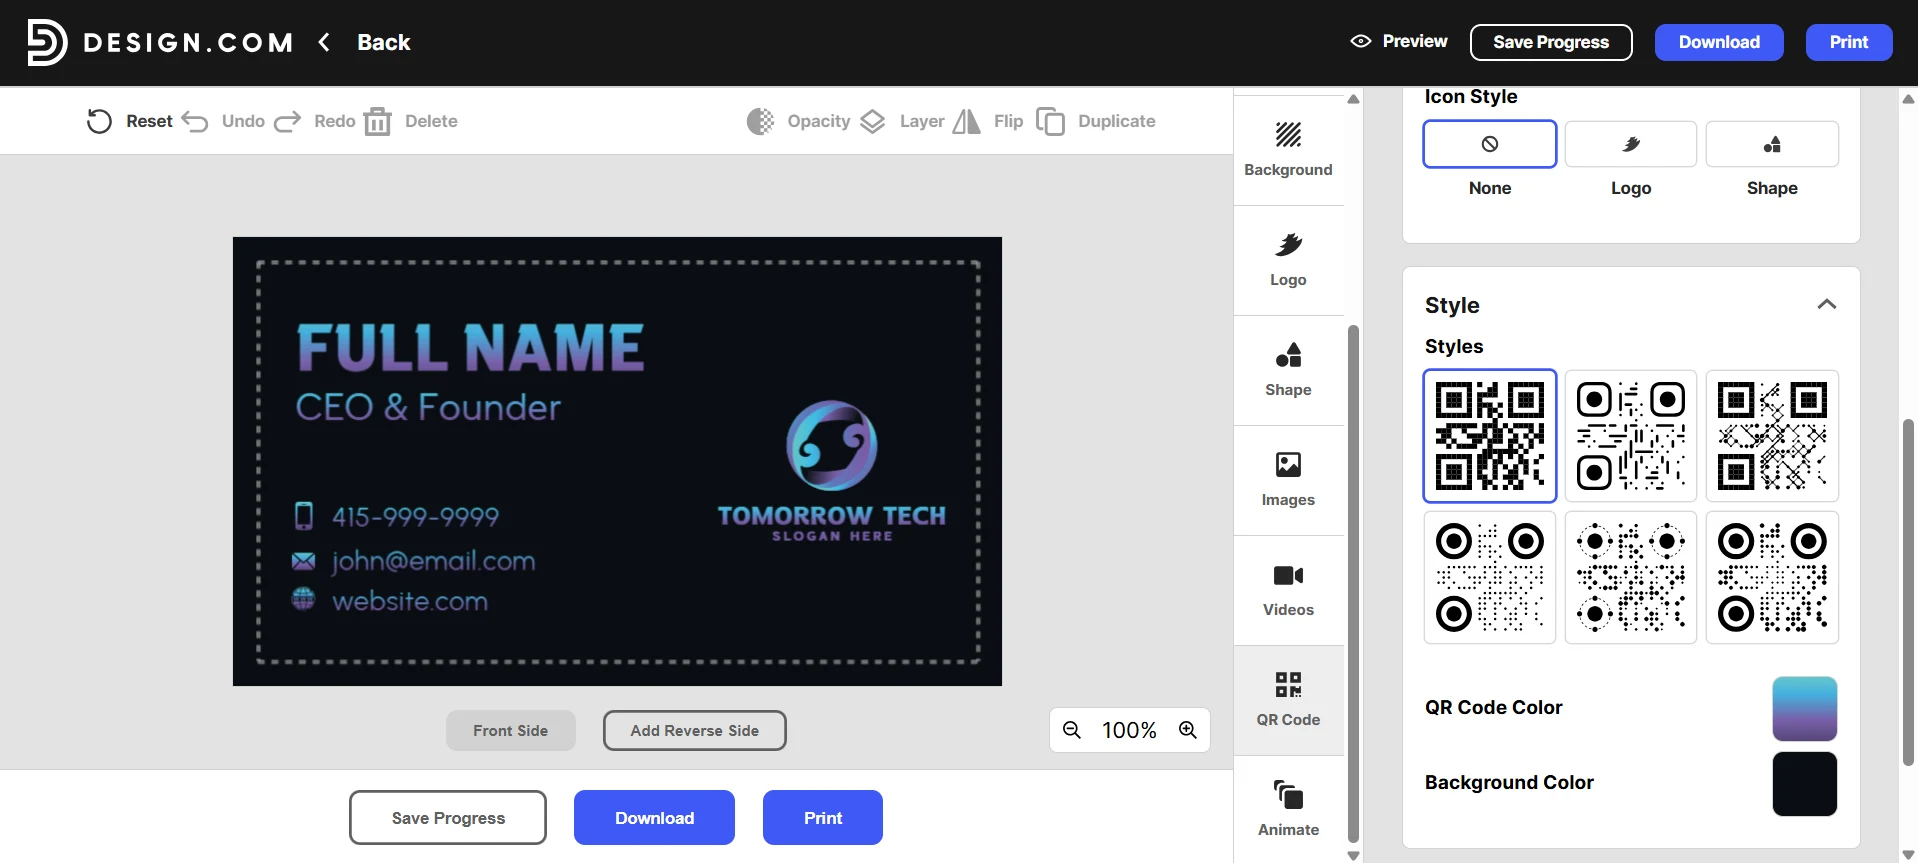Viewport: 1918px width, 863px height.
Task: Open the Background Color dark swatch
Action: click(1805, 783)
